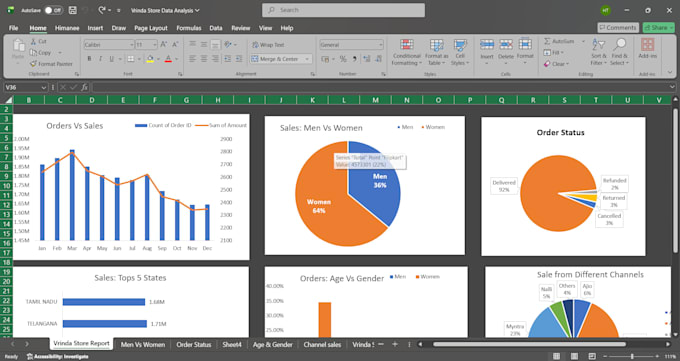Open the Cell Styles dropdown

click(x=460, y=52)
